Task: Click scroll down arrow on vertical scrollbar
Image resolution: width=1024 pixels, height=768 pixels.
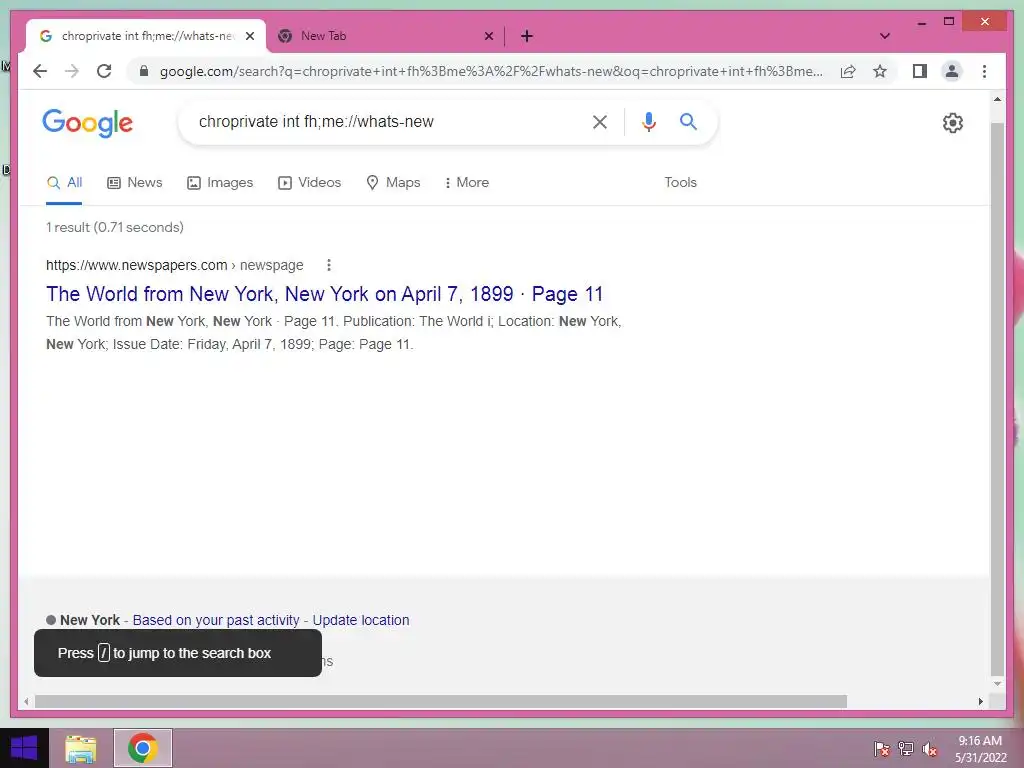Action: coord(997,684)
